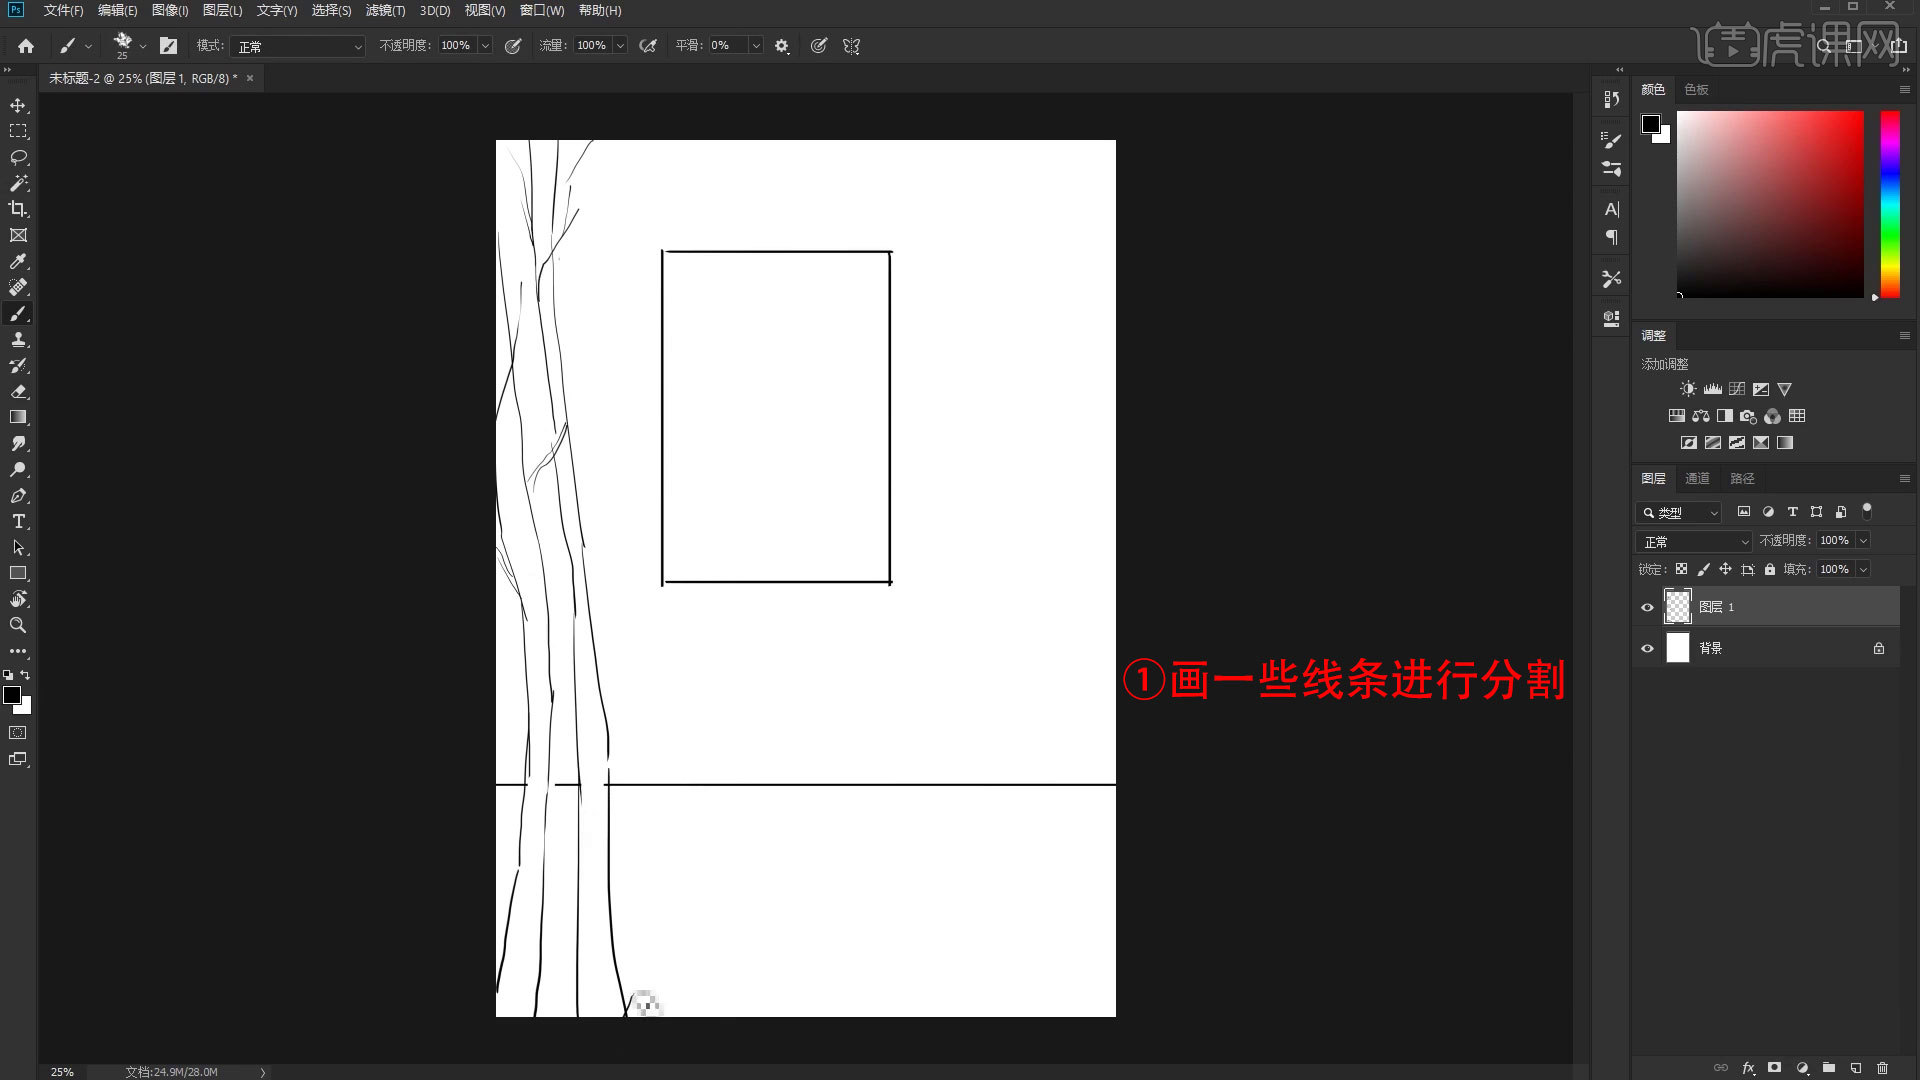Click the foreground color swatch
Screen dimensions: 1920x1080
click(14, 696)
